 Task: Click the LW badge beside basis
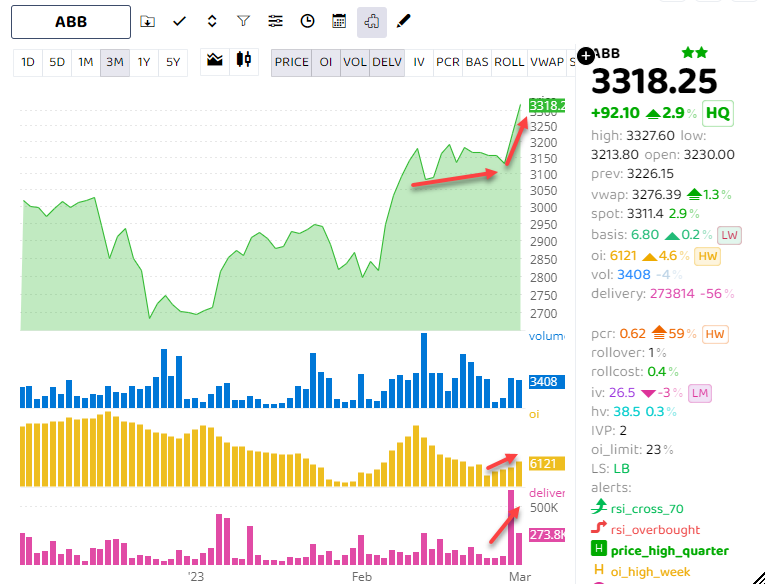[x=729, y=235]
